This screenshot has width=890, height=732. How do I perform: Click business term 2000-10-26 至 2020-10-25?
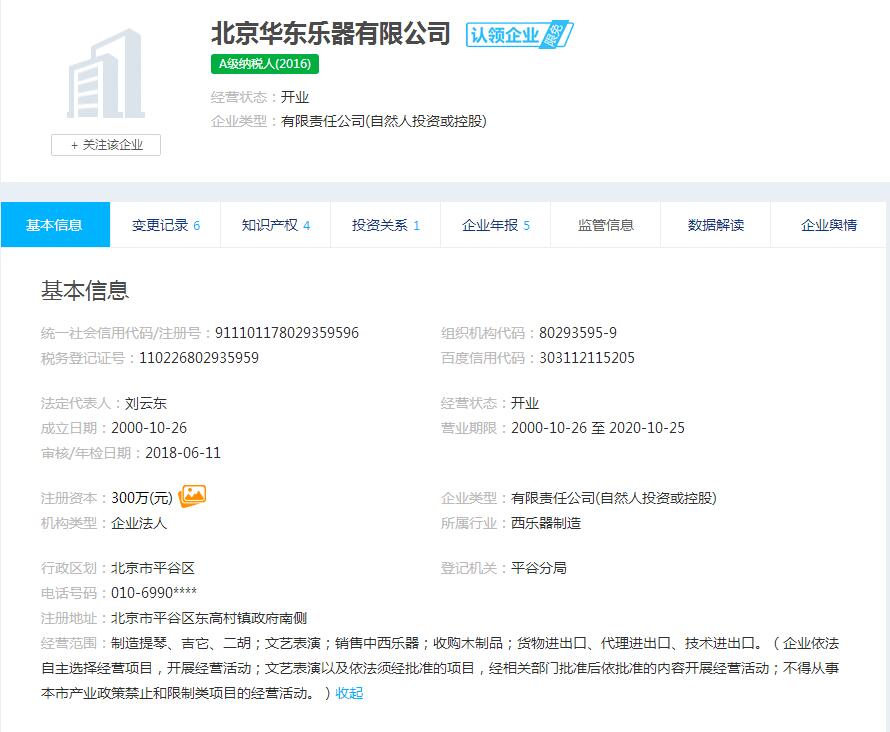point(598,428)
